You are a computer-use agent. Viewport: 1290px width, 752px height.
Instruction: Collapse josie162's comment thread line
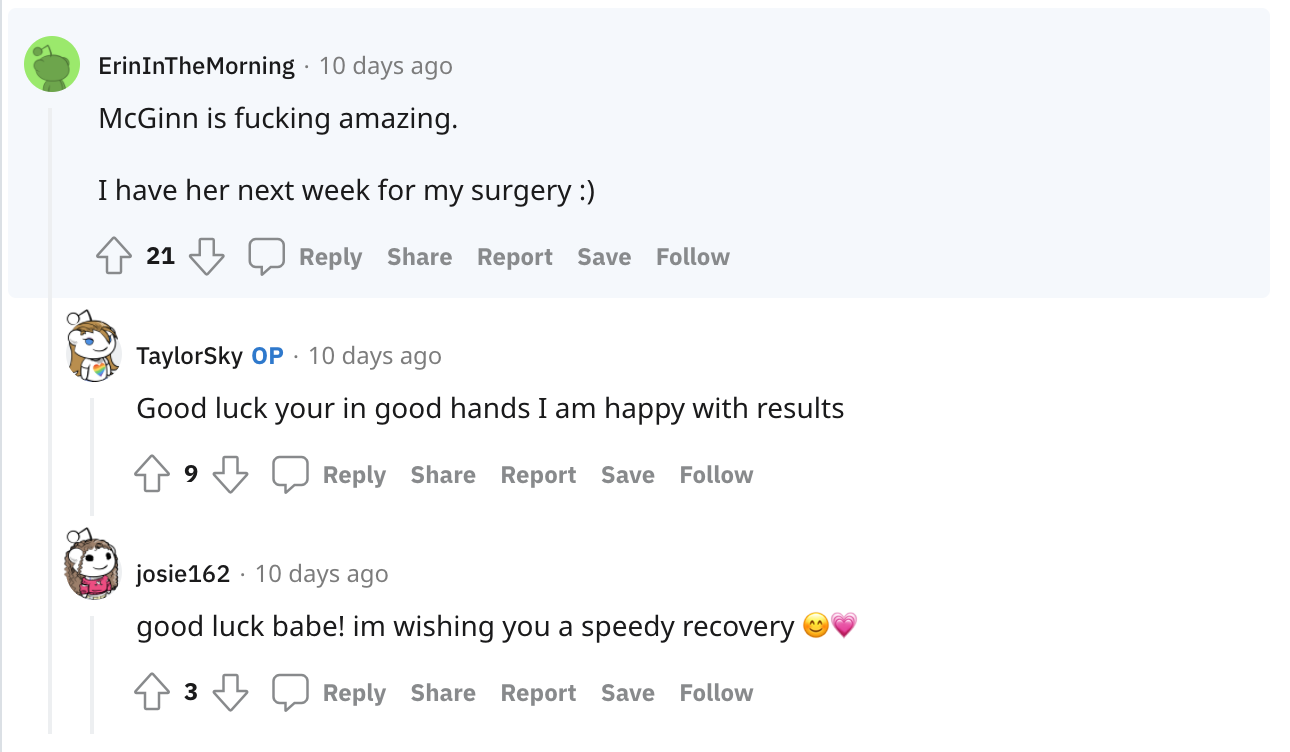(92, 675)
